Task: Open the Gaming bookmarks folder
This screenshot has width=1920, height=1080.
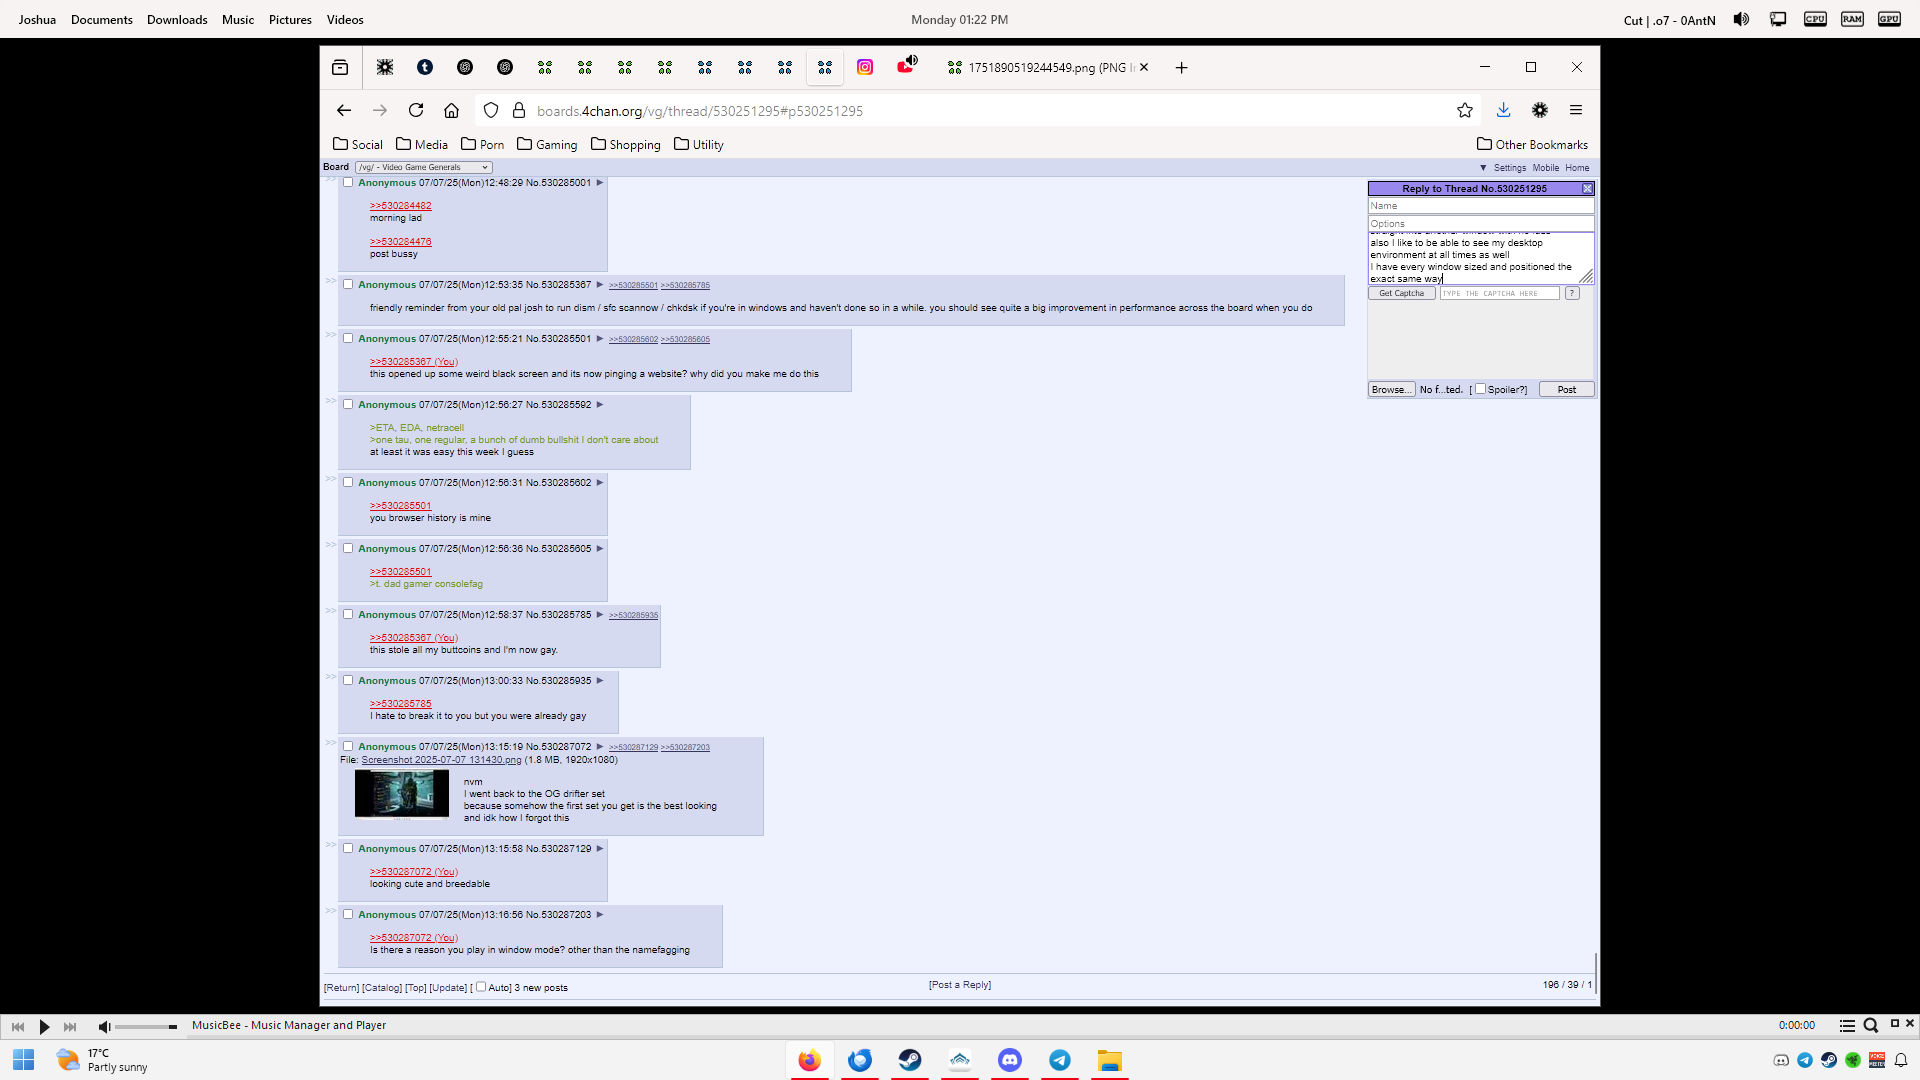Action: click(547, 144)
